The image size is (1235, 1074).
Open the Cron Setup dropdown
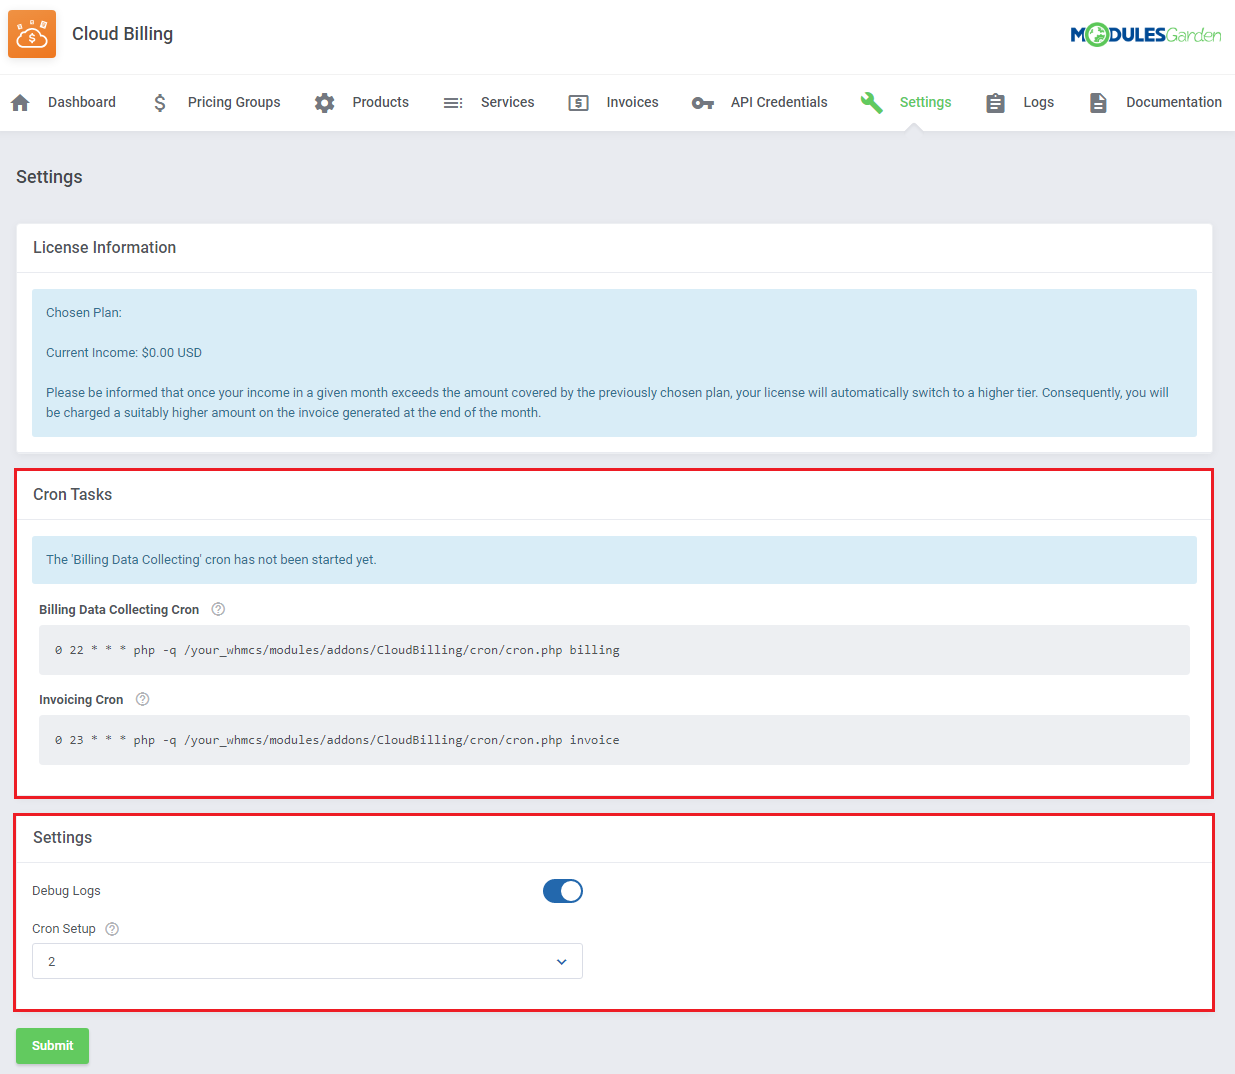click(x=307, y=961)
